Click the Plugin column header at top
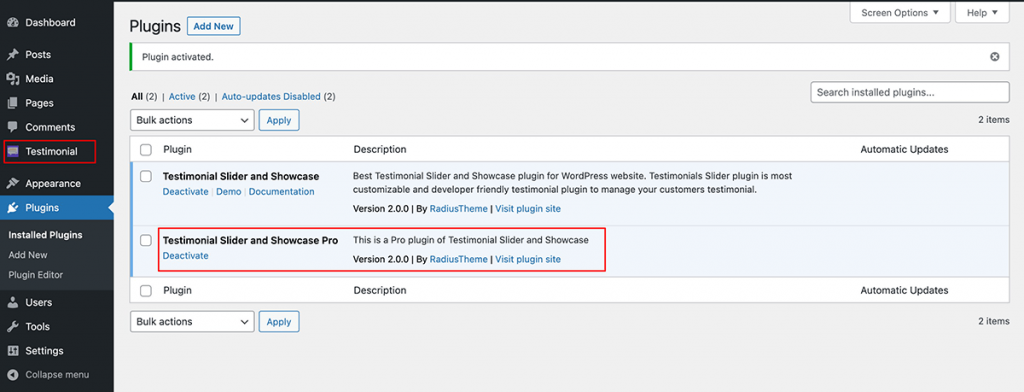This screenshot has width=1024, height=392. (177, 150)
